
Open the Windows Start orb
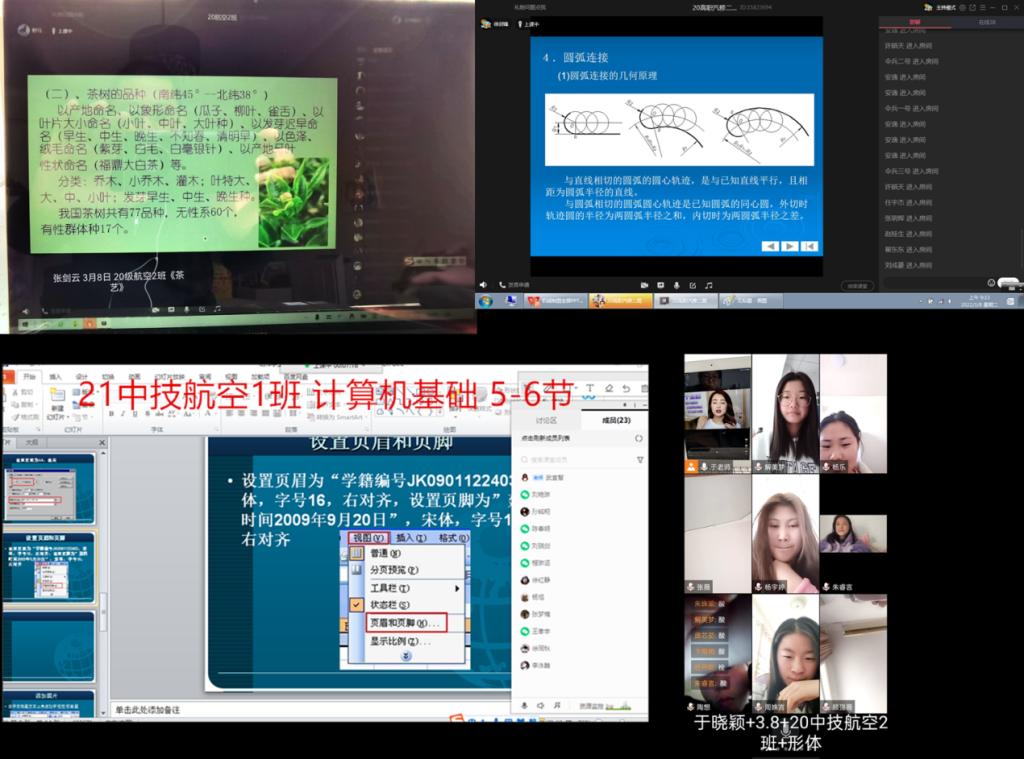486,301
